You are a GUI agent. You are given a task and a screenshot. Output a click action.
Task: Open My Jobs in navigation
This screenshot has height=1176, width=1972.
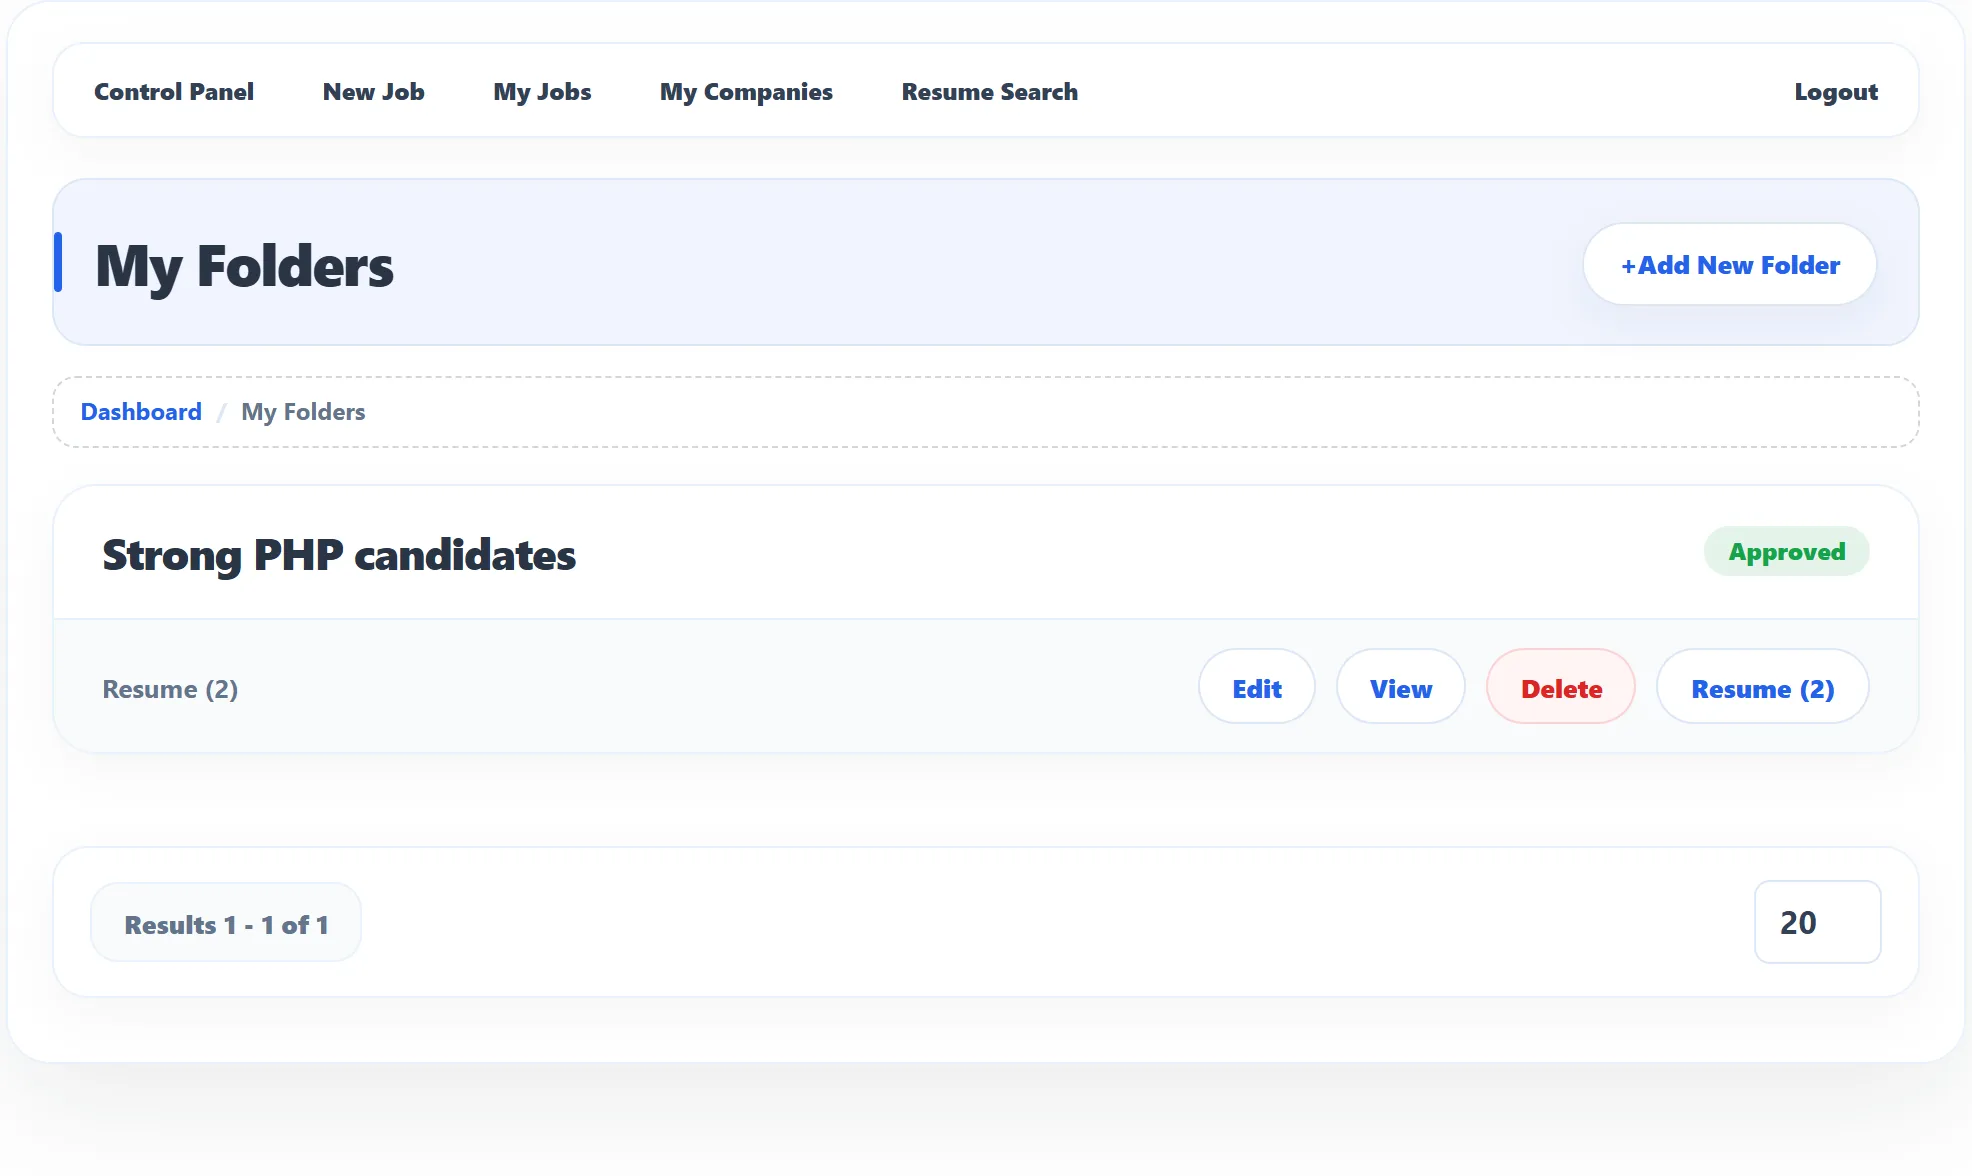[x=542, y=91]
